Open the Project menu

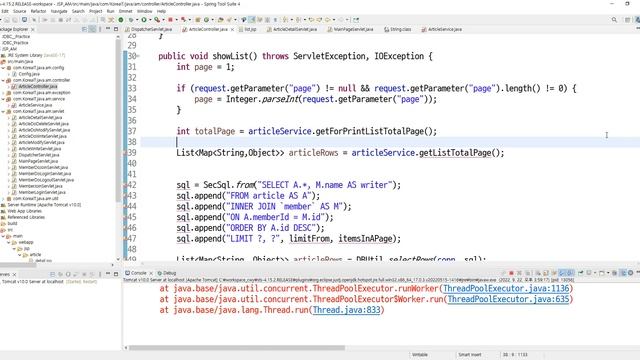(x=96, y=11)
